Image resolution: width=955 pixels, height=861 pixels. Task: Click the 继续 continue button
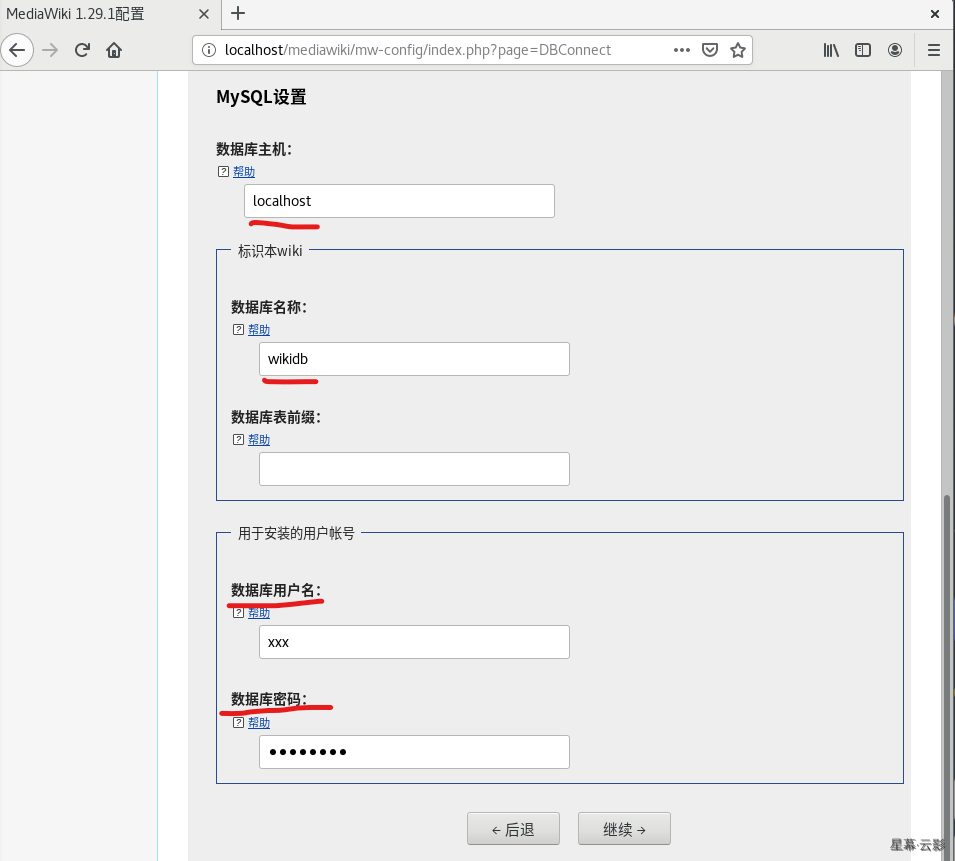click(x=624, y=829)
